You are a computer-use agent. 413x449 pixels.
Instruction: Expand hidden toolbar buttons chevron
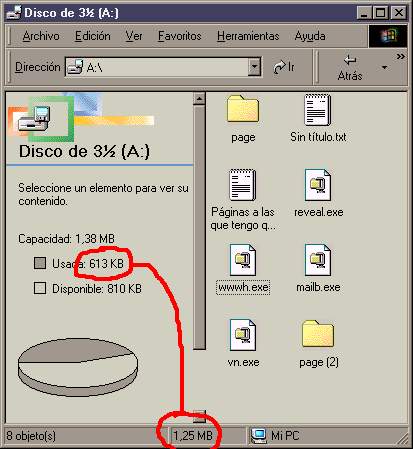(401, 57)
